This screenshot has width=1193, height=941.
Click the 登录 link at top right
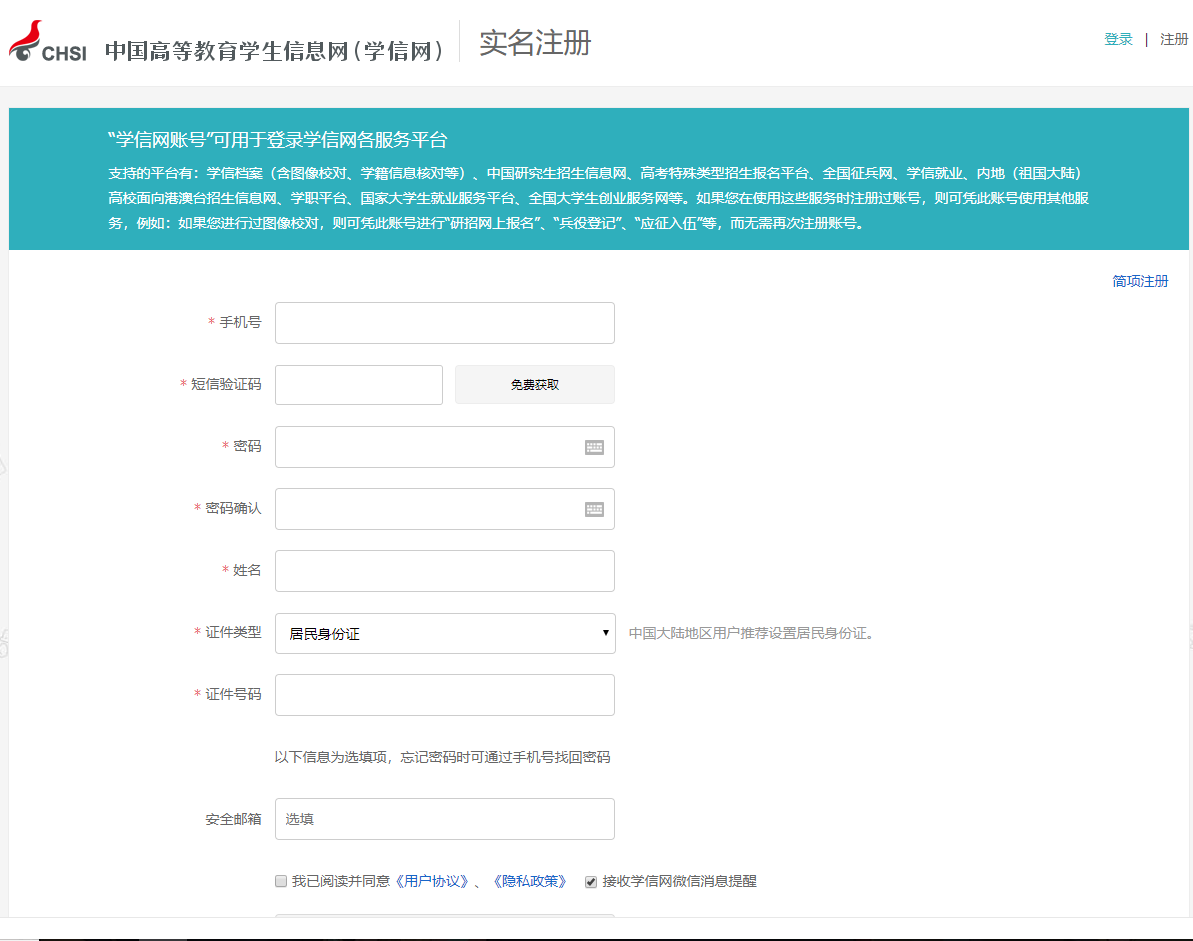pos(1117,39)
